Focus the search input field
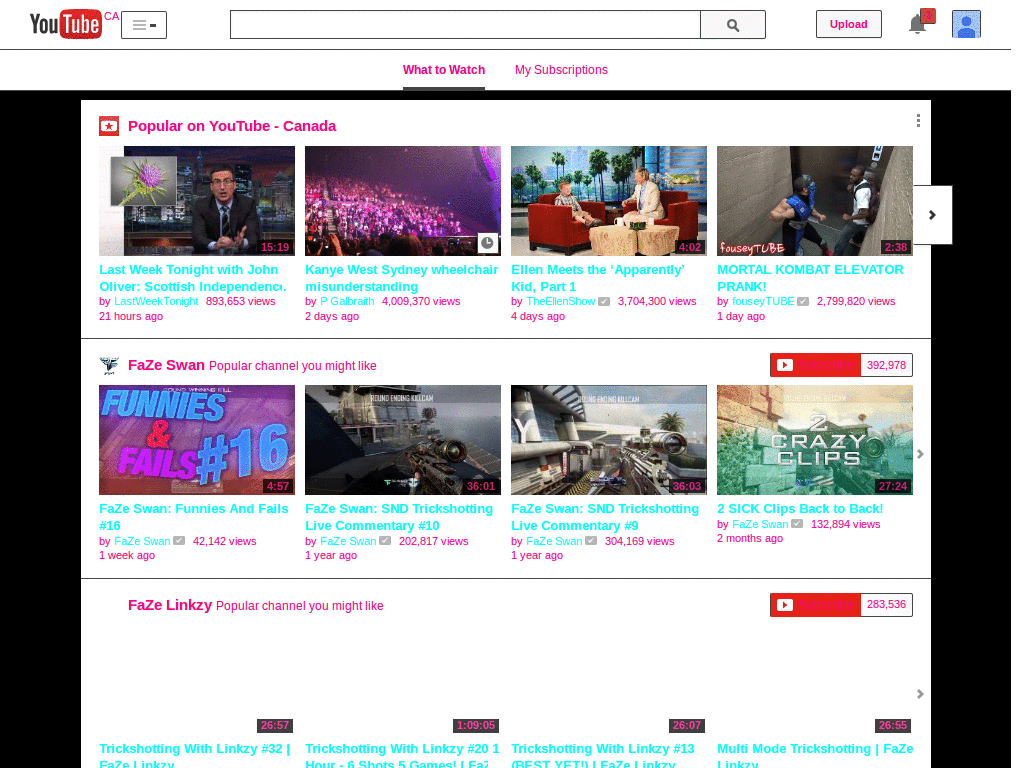Viewport: 1024px width, 768px height. (x=465, y=25)
